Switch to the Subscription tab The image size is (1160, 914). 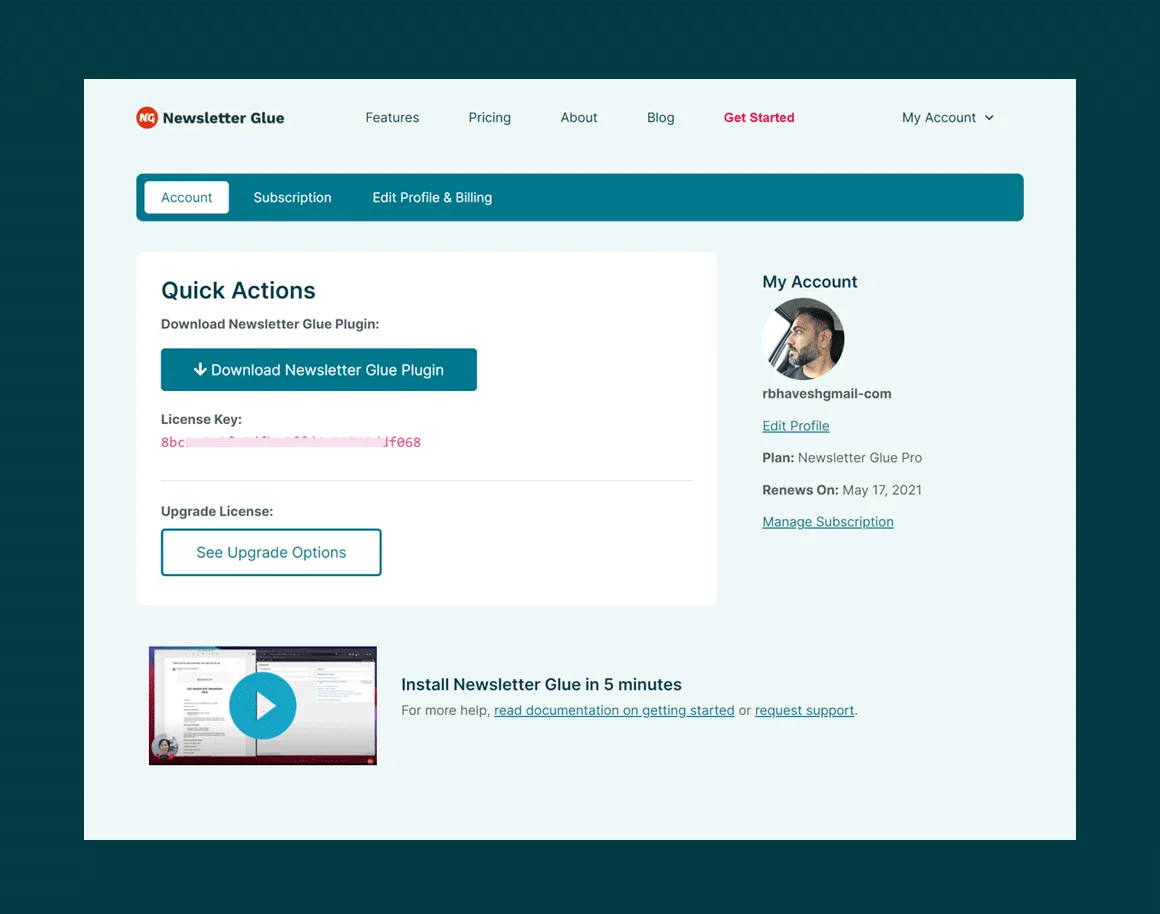(x=292, y=198)
